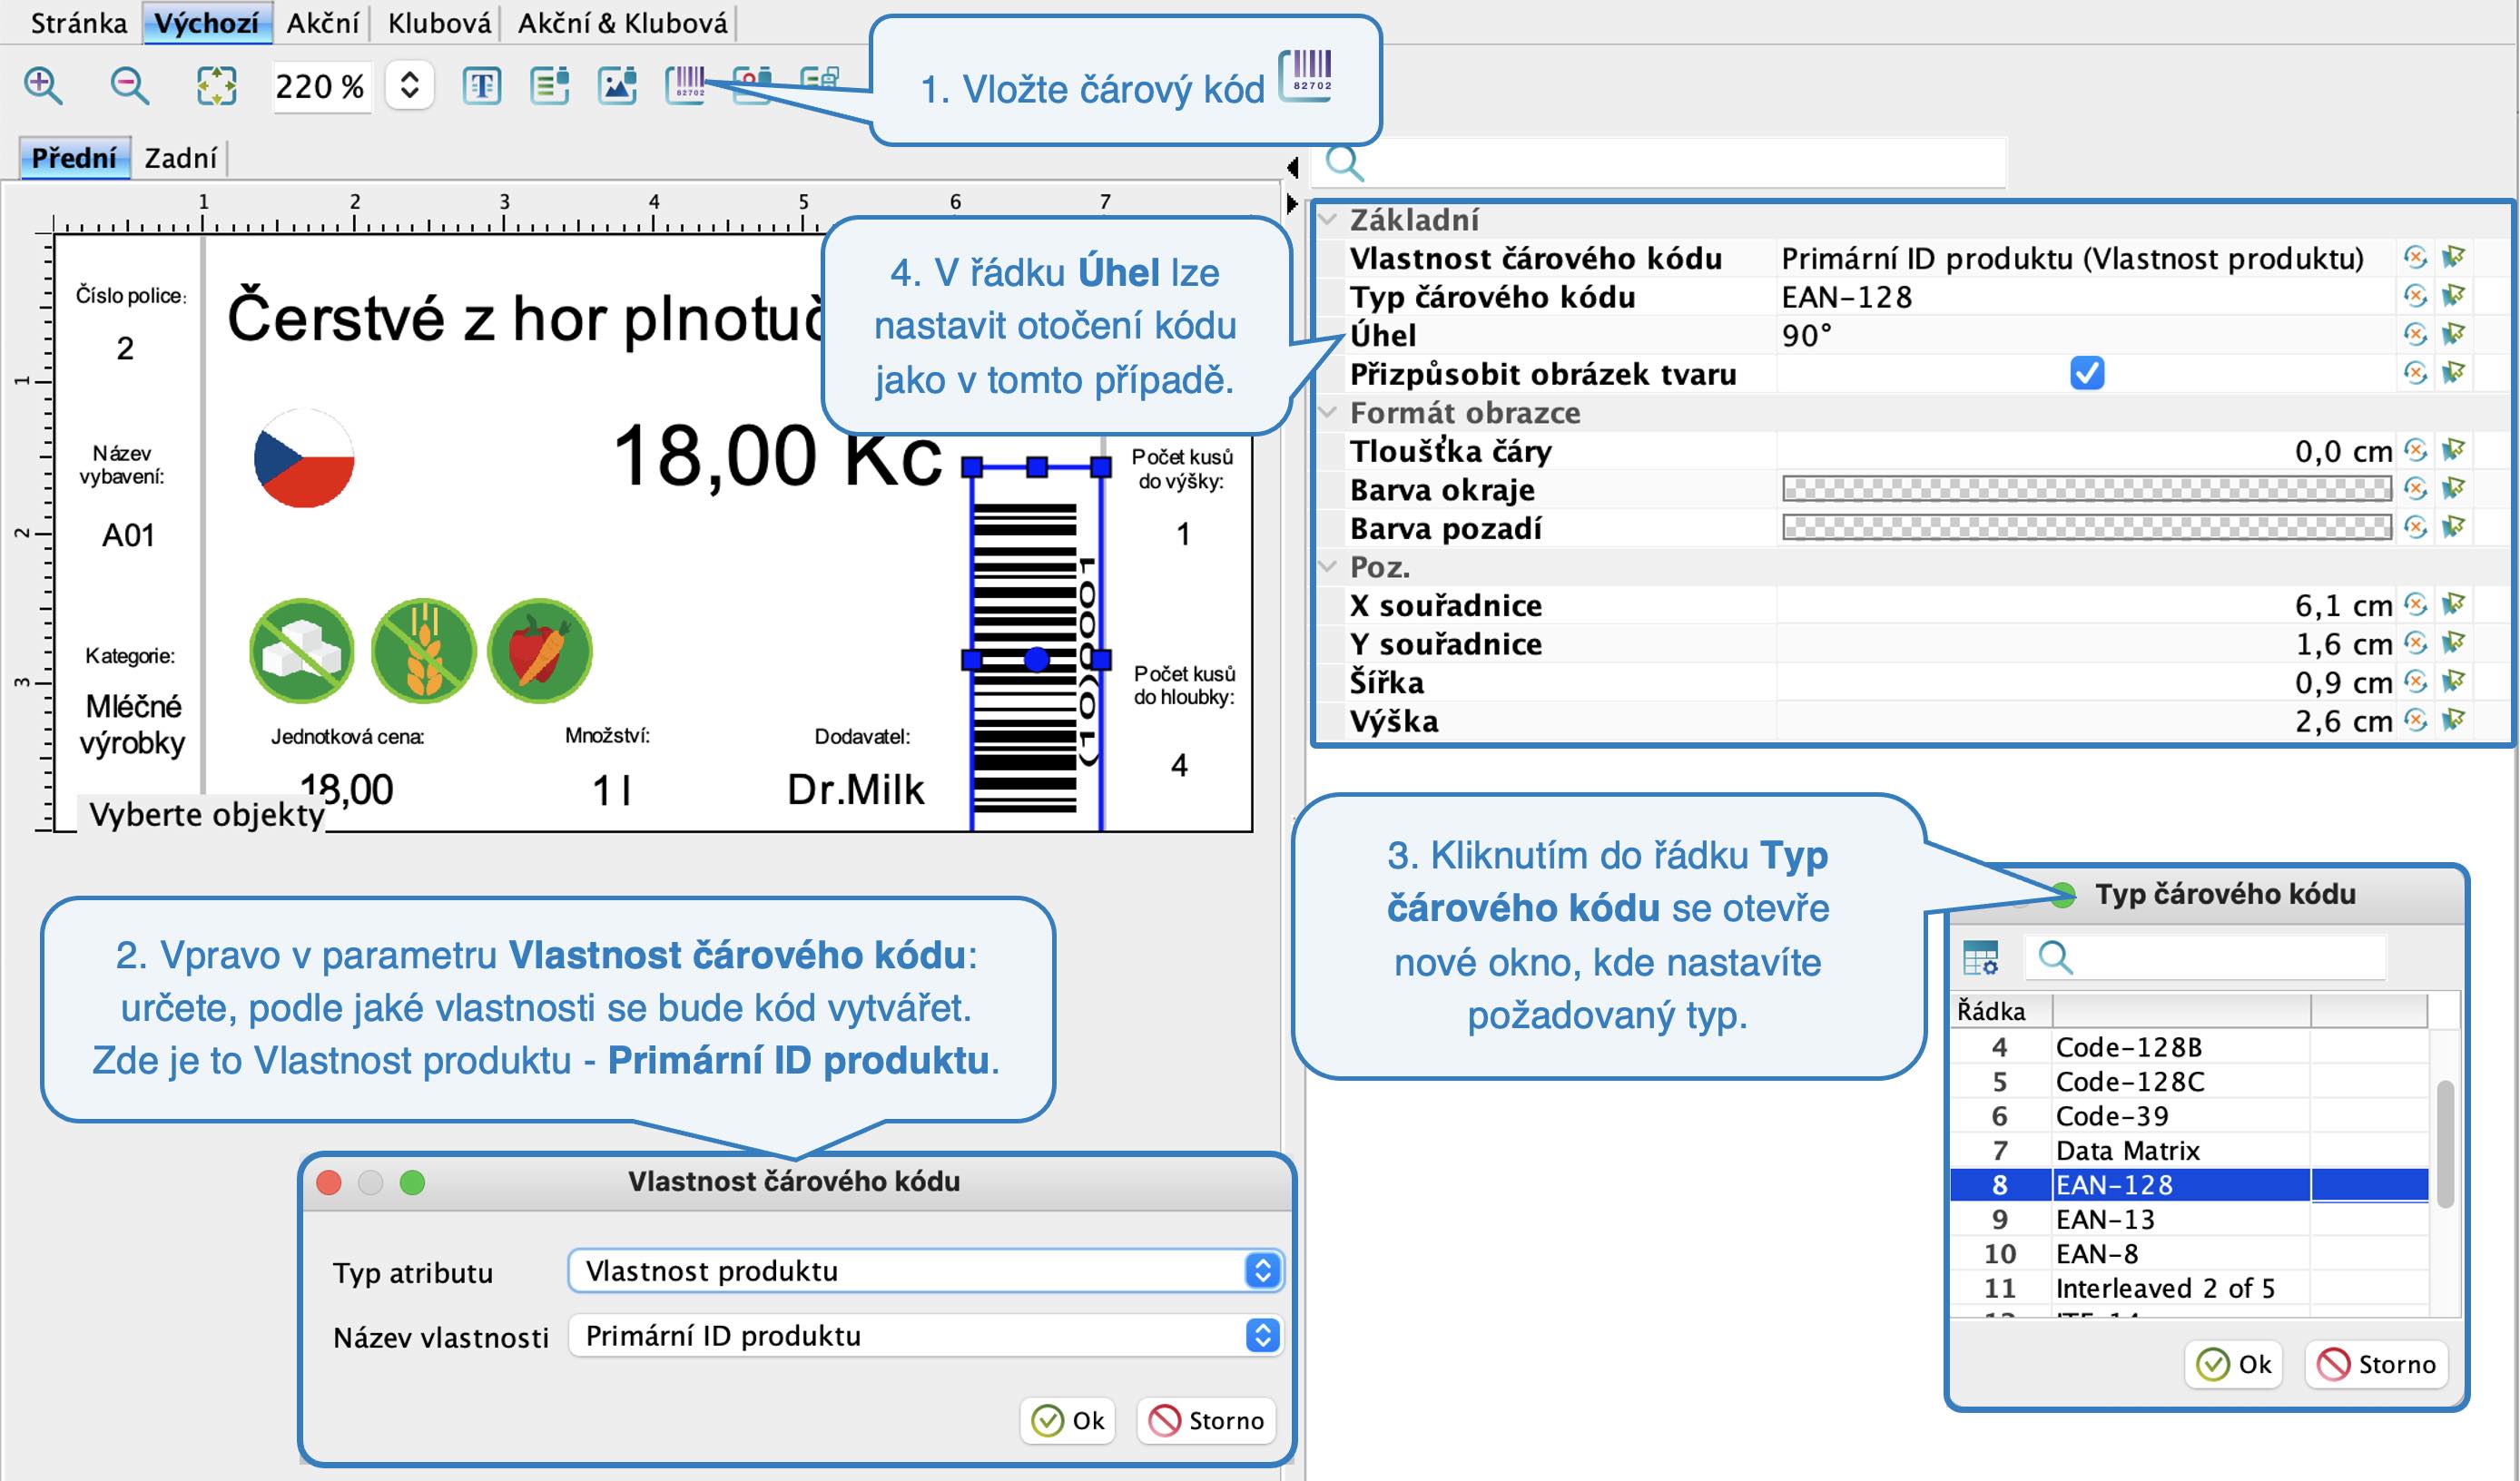Click search field in Typ čárového kódu dialog
The height and width of the screenshot is (1481, 2520).
(x=2205, y=958)
